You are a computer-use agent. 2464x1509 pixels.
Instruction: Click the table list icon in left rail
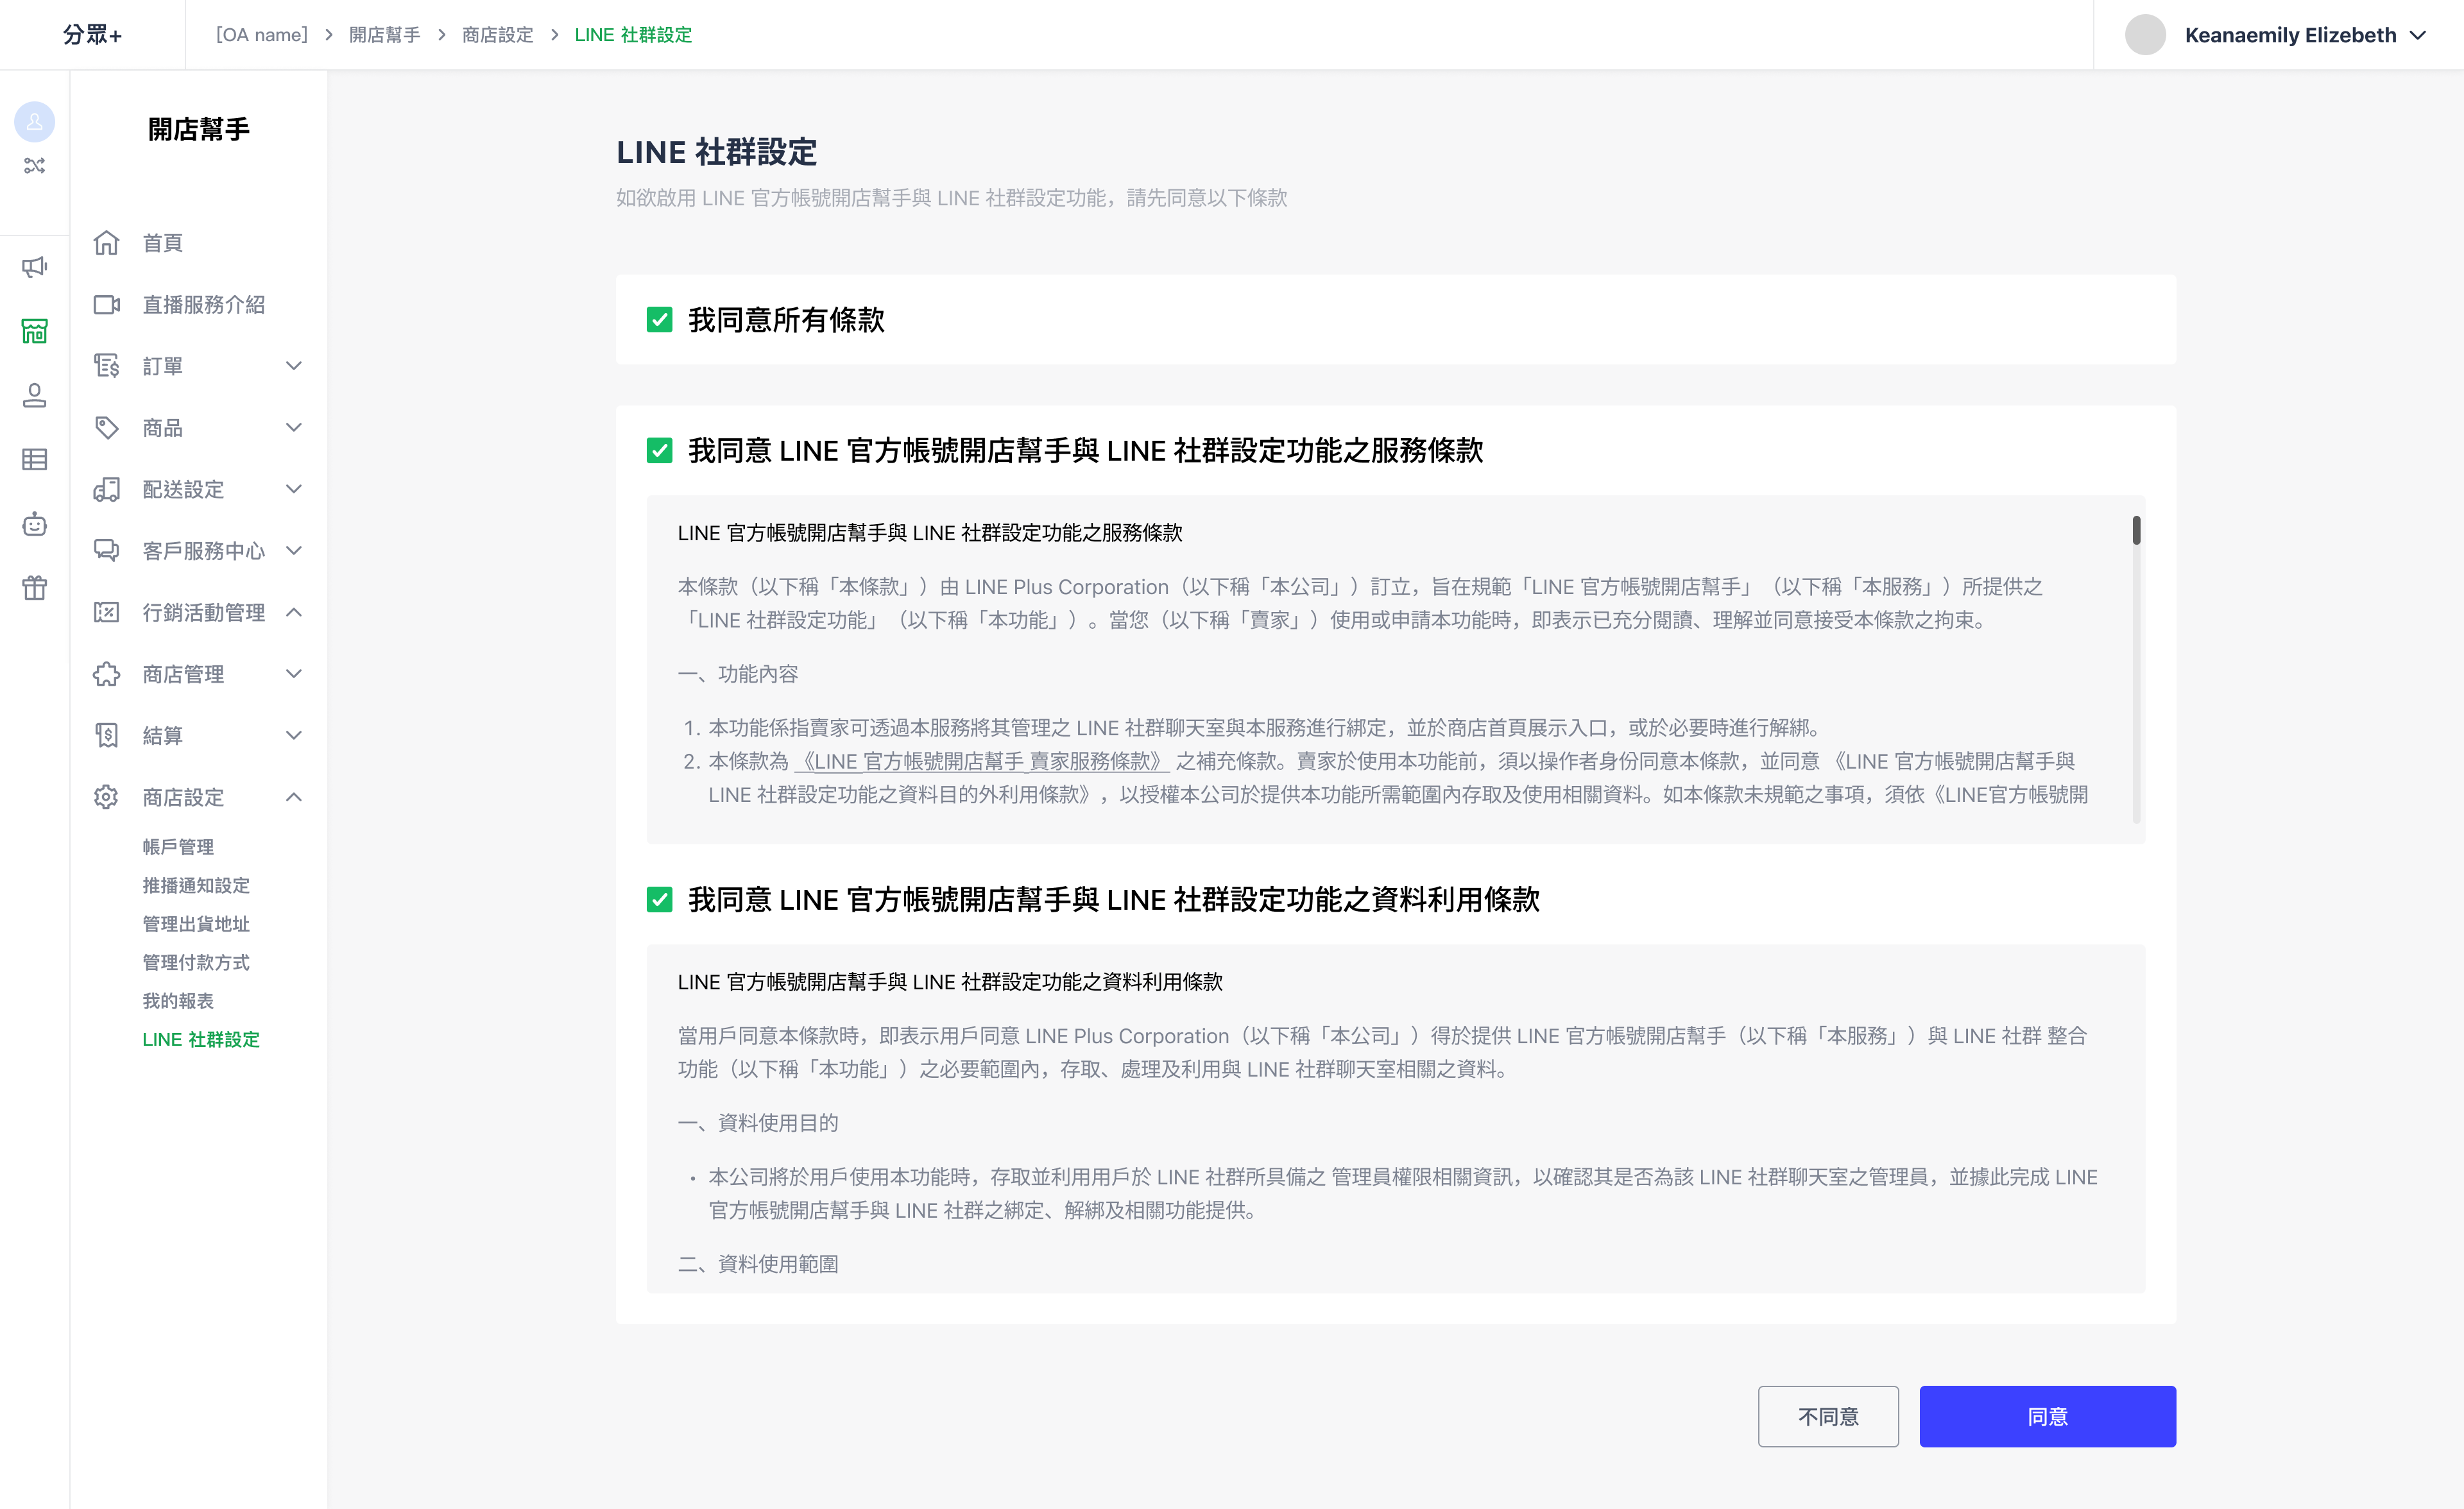coord(35,460)
